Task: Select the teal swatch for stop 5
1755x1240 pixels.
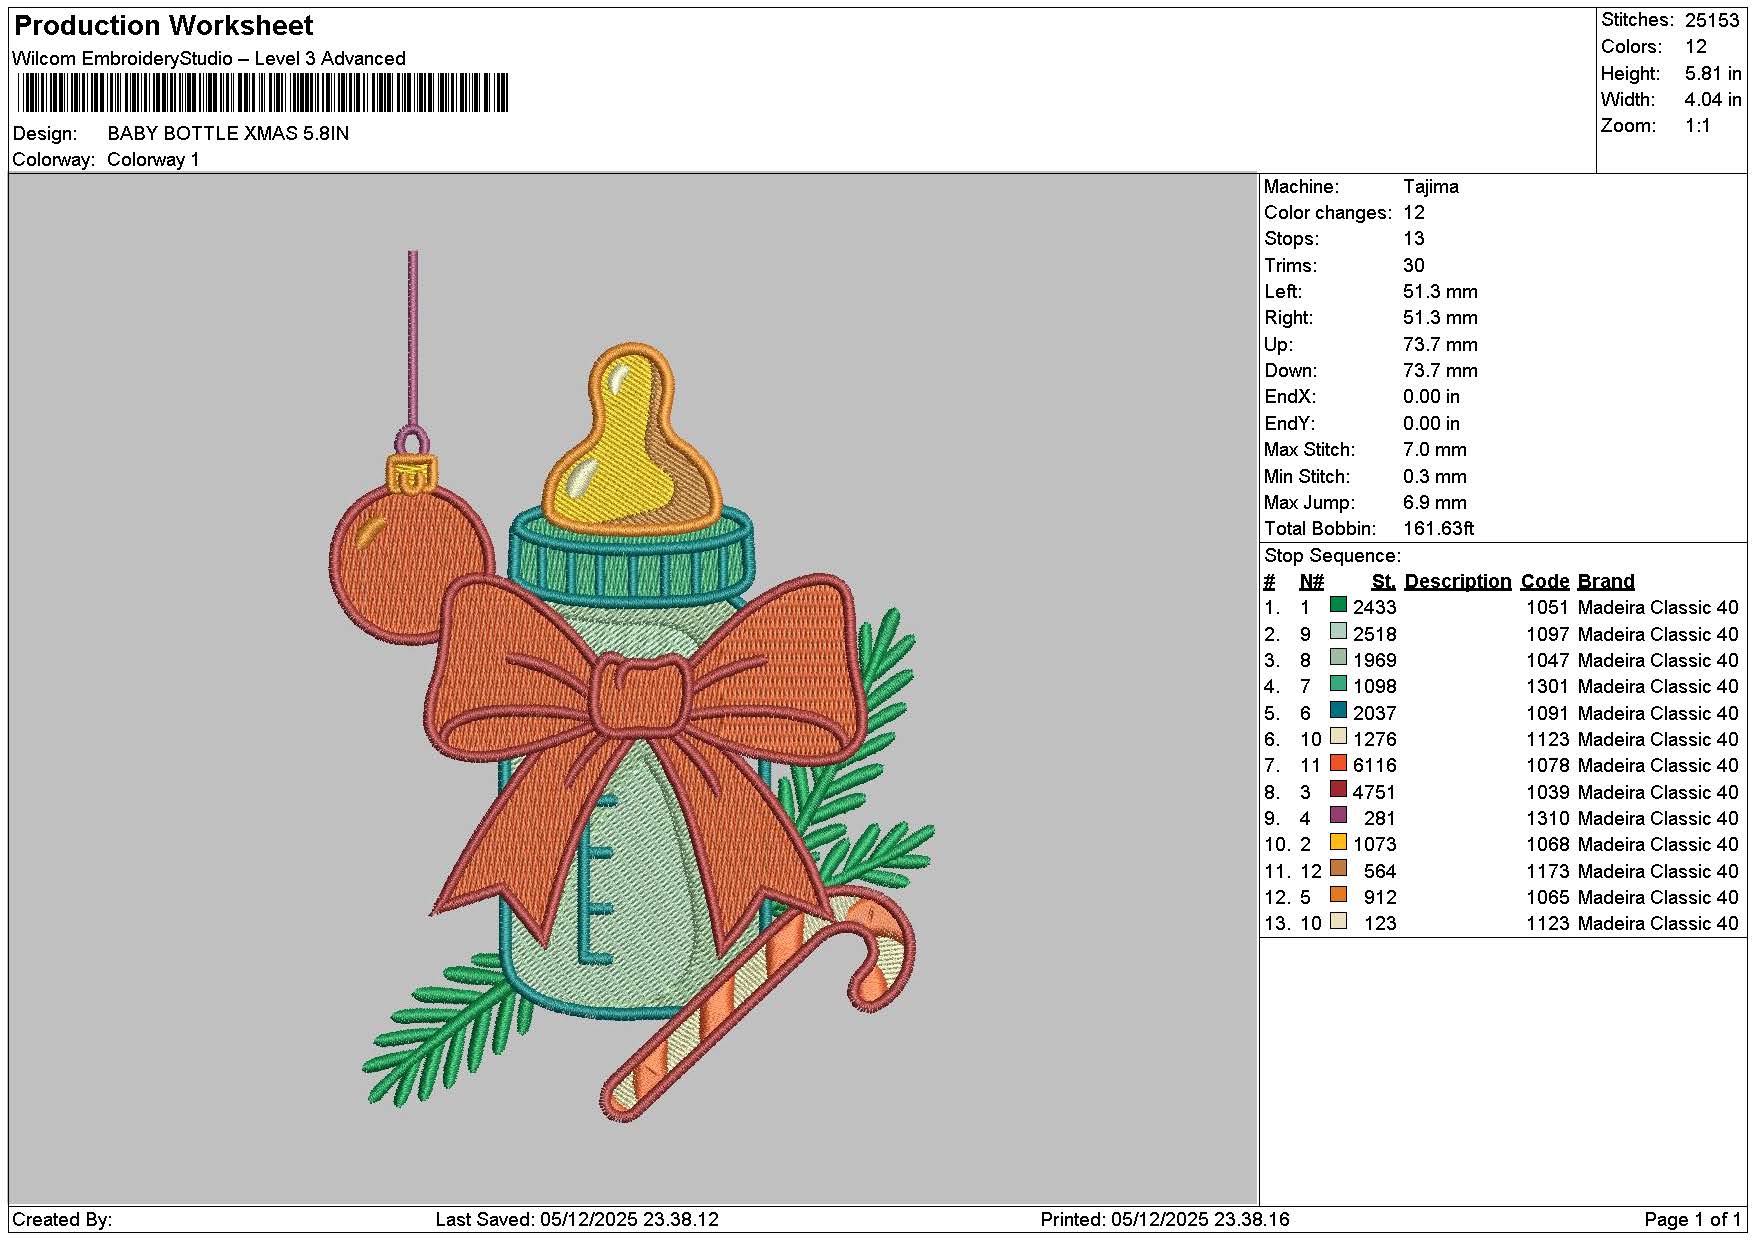Action: tap(1338, 711)
